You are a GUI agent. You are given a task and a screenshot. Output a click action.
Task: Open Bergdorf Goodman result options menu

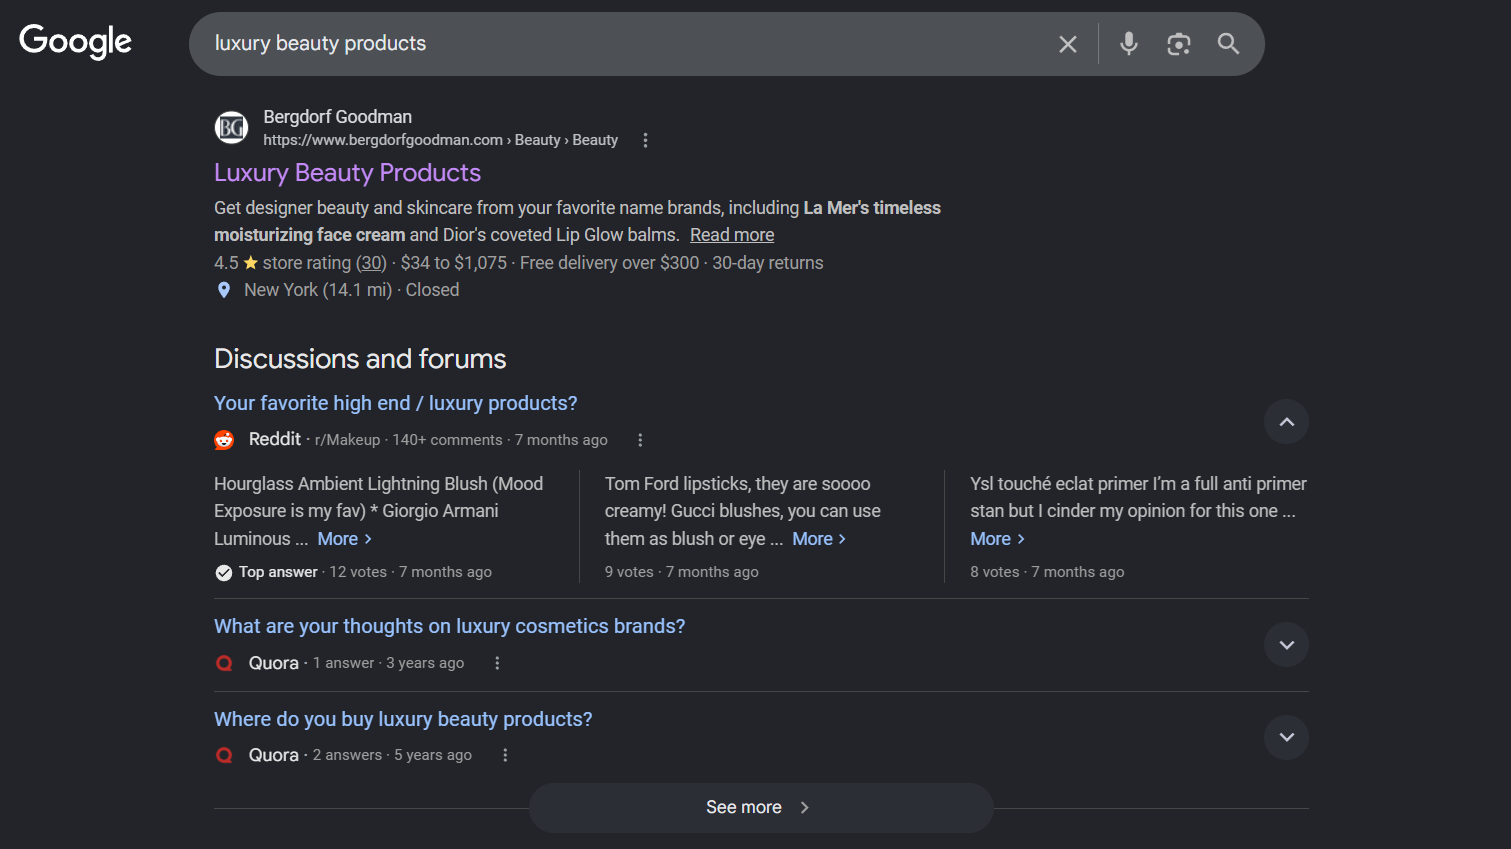click(x=645, y=141)
